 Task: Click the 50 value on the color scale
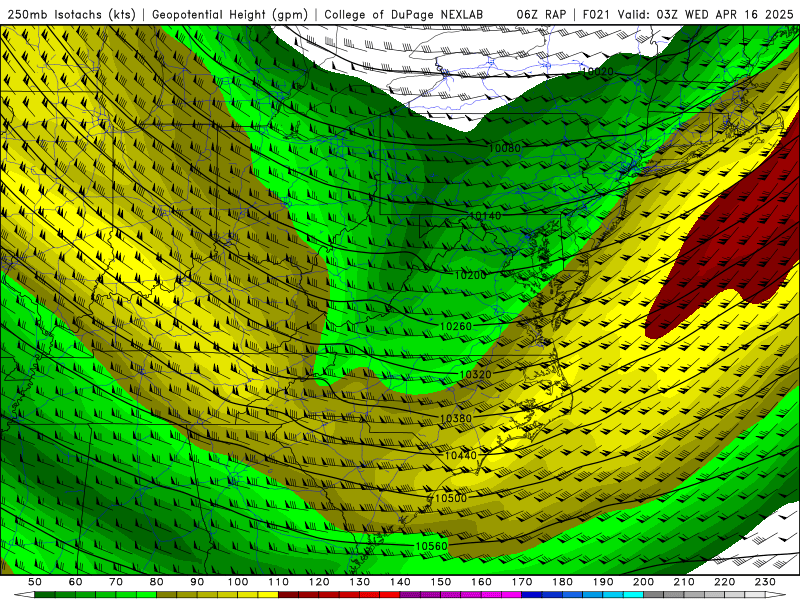click(35, 582)
